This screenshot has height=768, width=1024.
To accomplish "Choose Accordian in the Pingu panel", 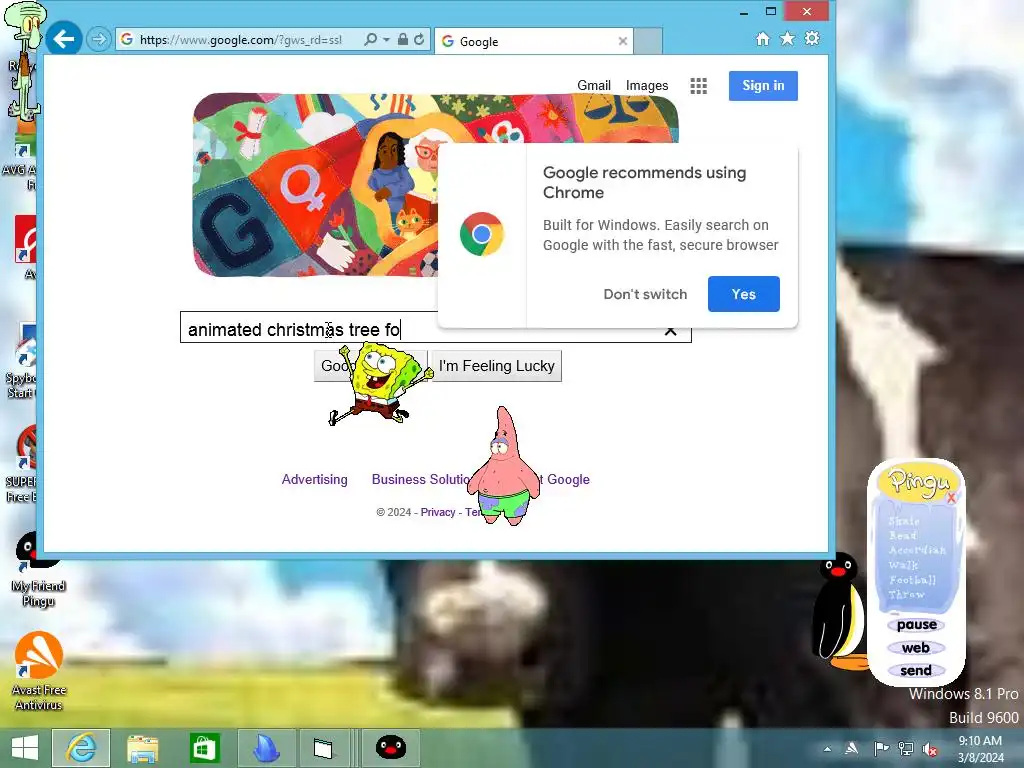I will 917,550.
